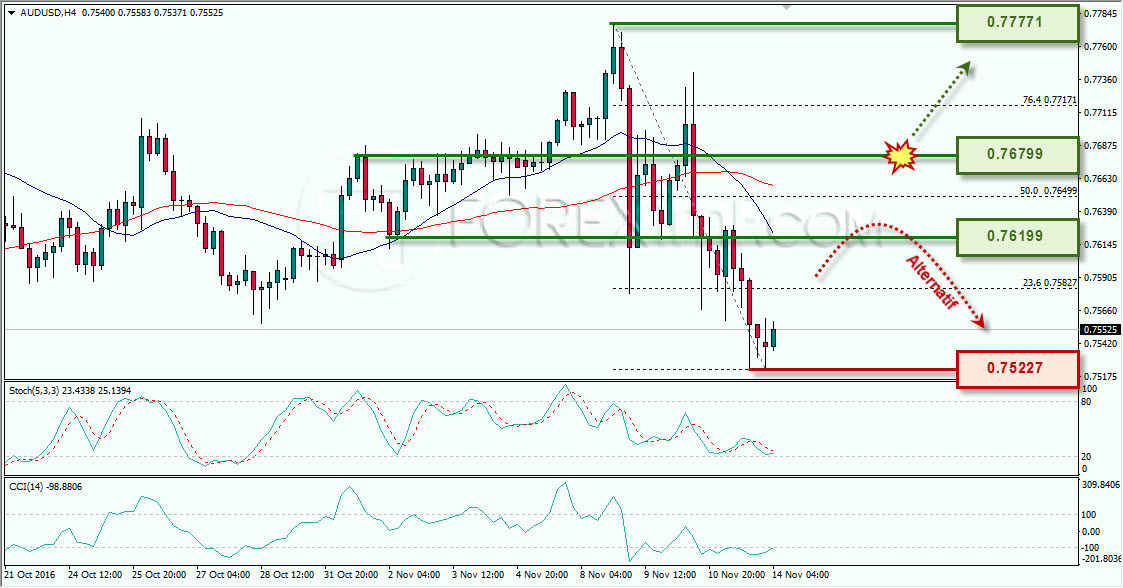Viewport: 1123px width, 588px height.
Task: Select the Fibonacci 23.6 0.75827 label
Action: [1049, 283]
